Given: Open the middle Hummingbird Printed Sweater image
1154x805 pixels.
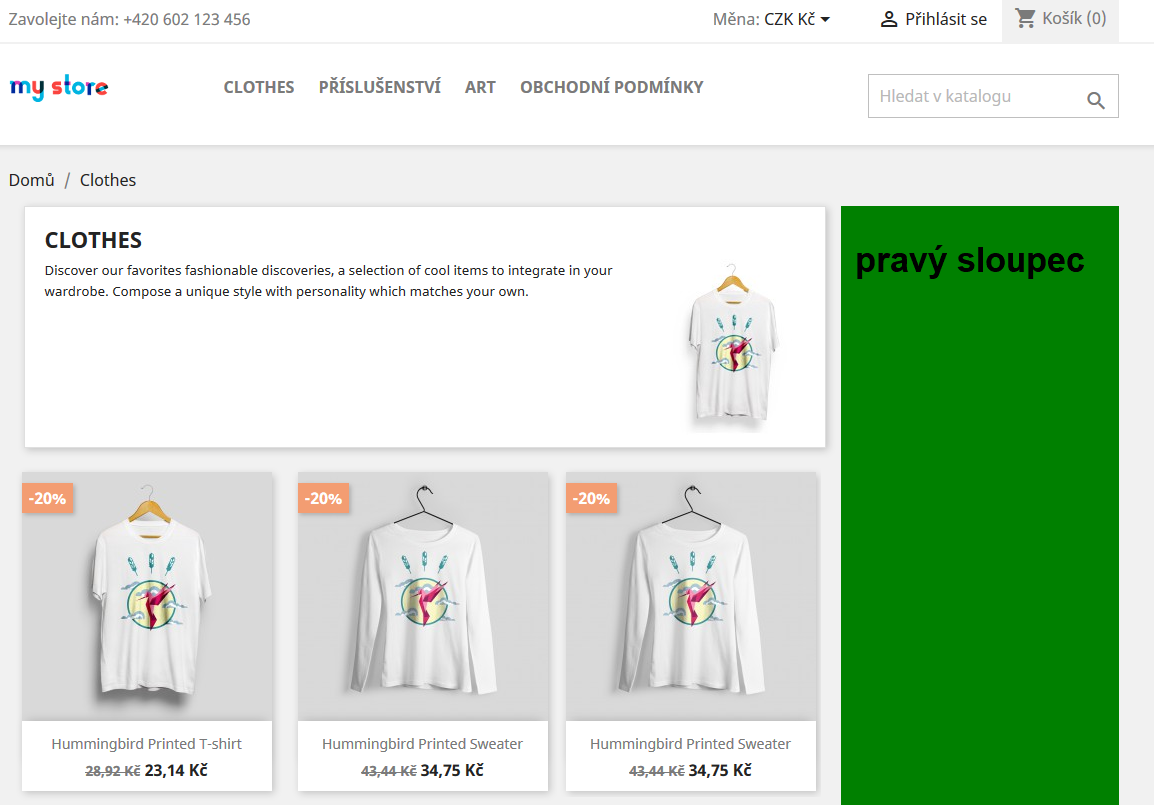Looking at the screenshot, I should pyautogui.click(x=423, y=596).
